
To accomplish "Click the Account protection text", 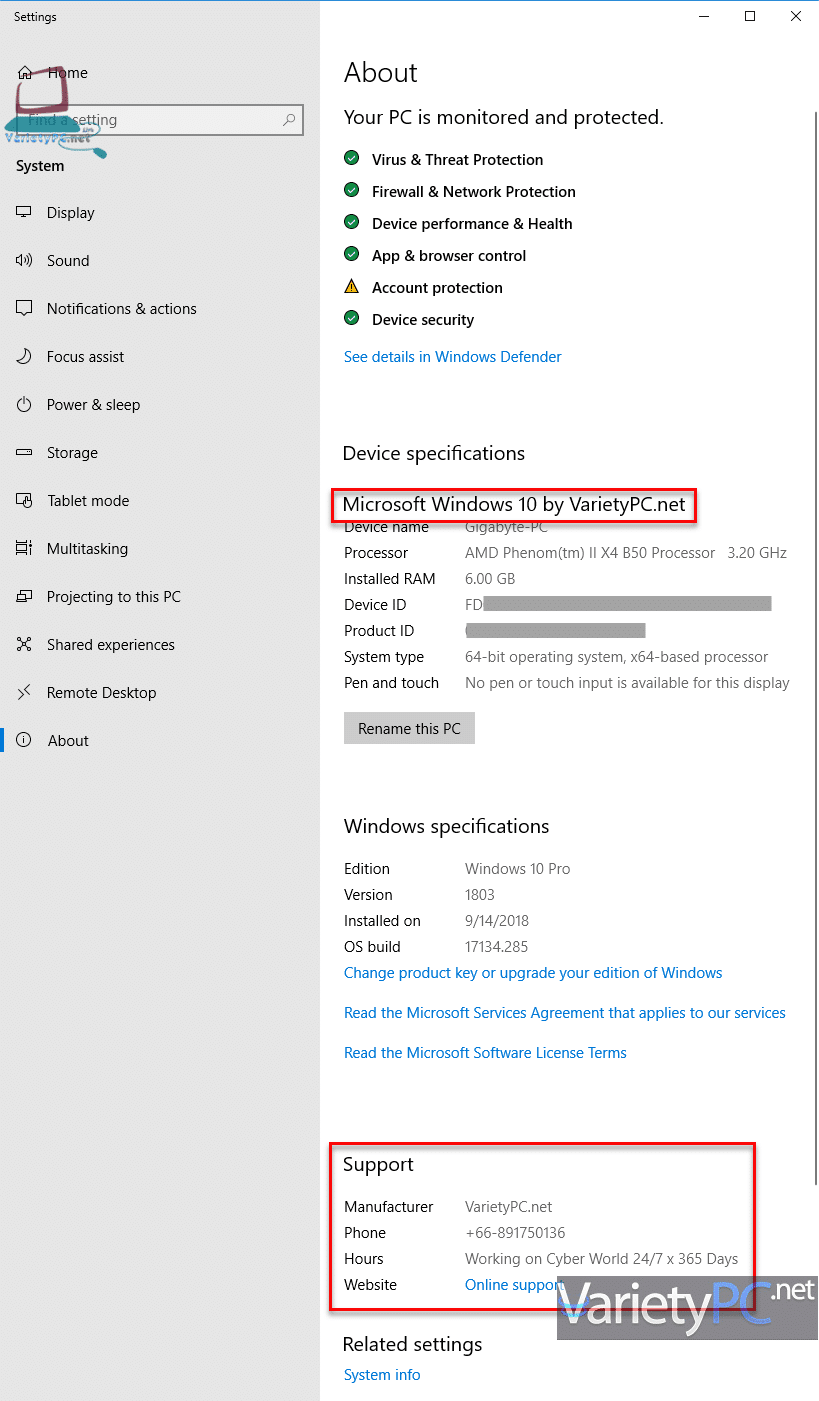I will click(x=437, y=288).
